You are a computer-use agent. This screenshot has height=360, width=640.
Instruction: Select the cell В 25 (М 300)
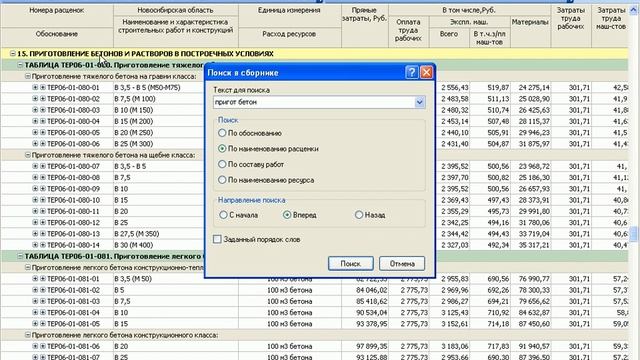point(133,144)
